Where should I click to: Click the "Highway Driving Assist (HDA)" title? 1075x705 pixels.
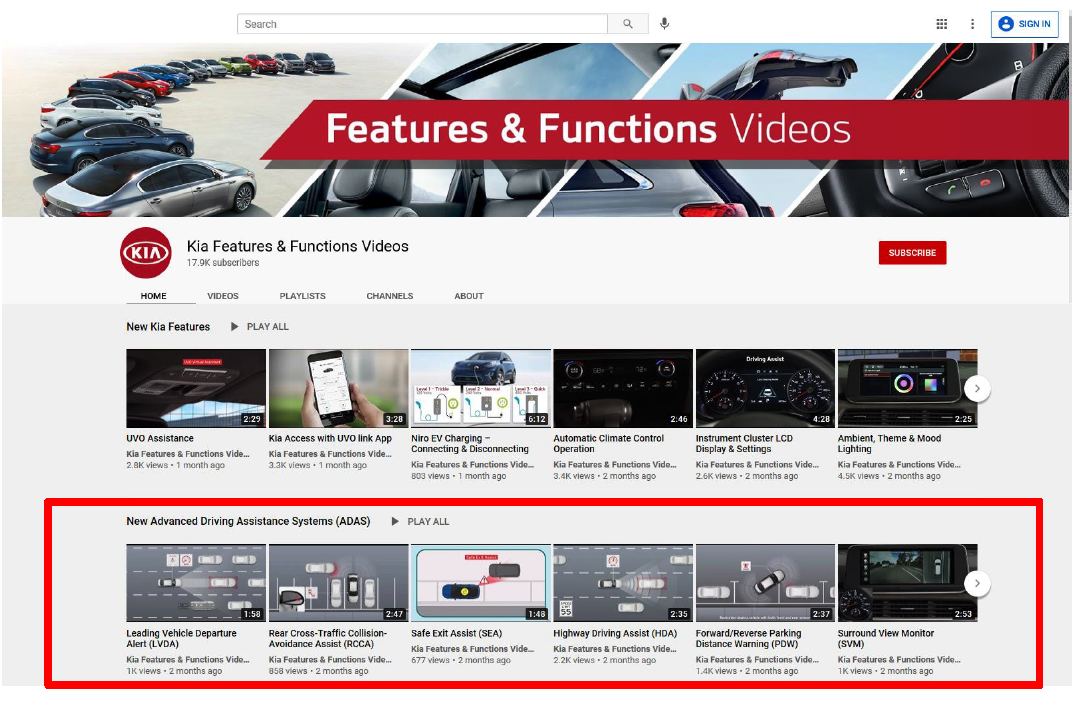615,634
